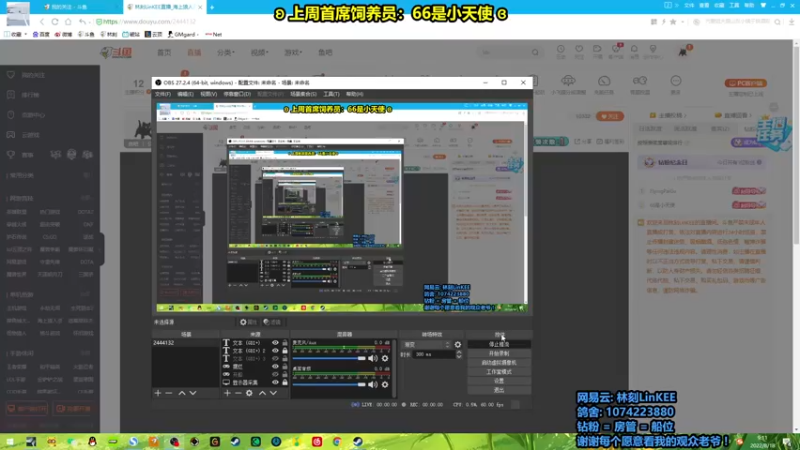Open the heart 关注 icon in the Douyu header
Viewport: 800px width, 450px height.
[x=579, y=51]
